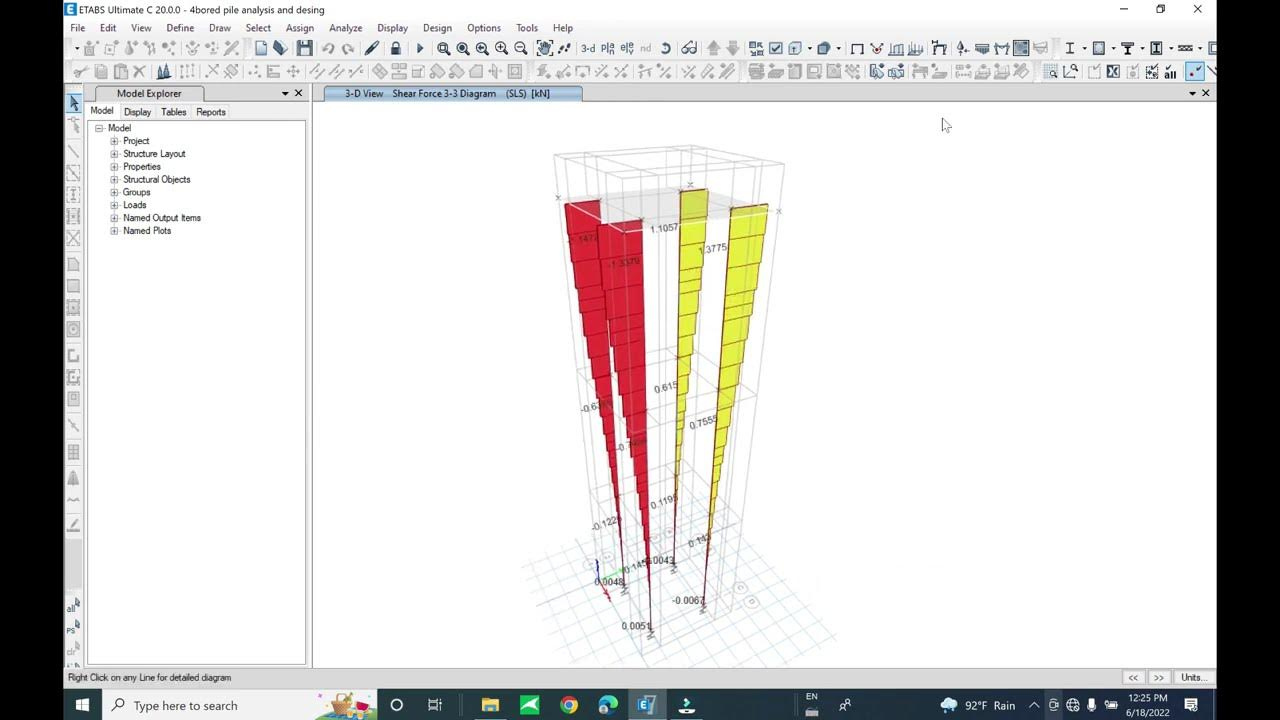This screenshot has height=720, width=1280.
Task: Open the Display menu
Action: pyautogui.click(x=392, y=28)
